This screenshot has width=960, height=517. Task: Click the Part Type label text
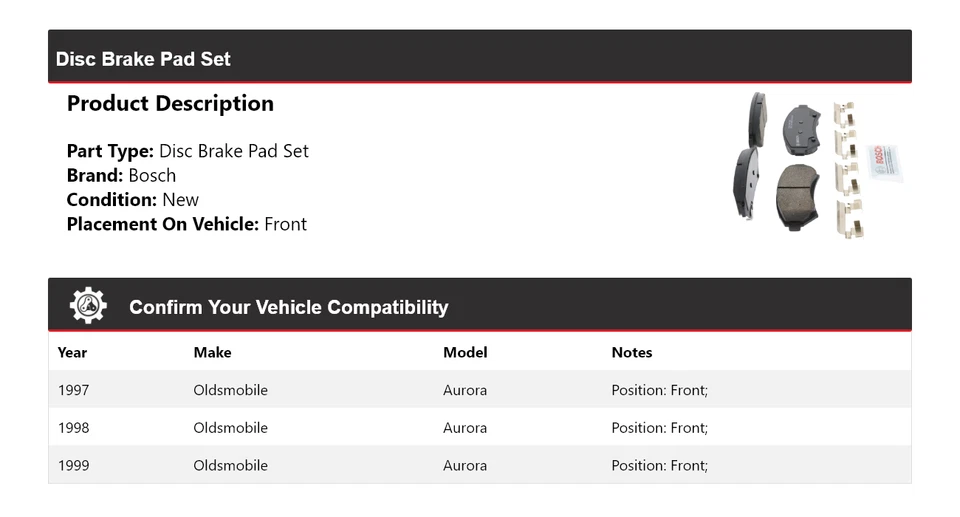110,151
